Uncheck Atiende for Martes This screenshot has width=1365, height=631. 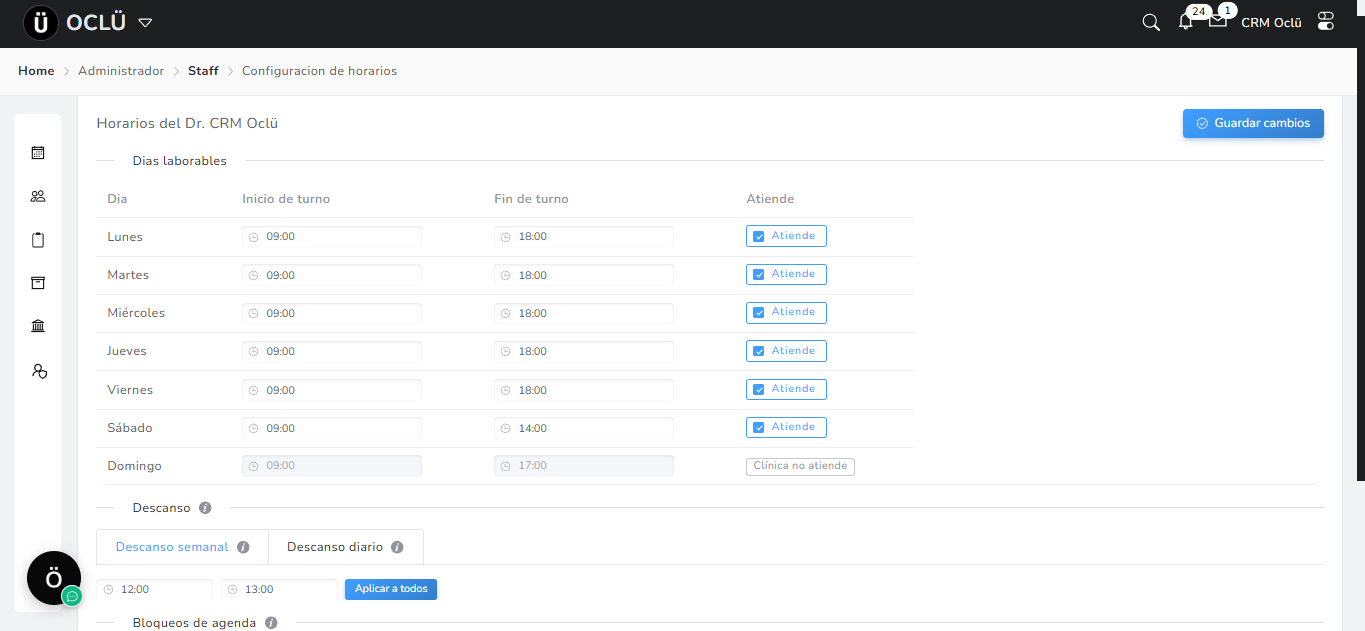(759, 275)
